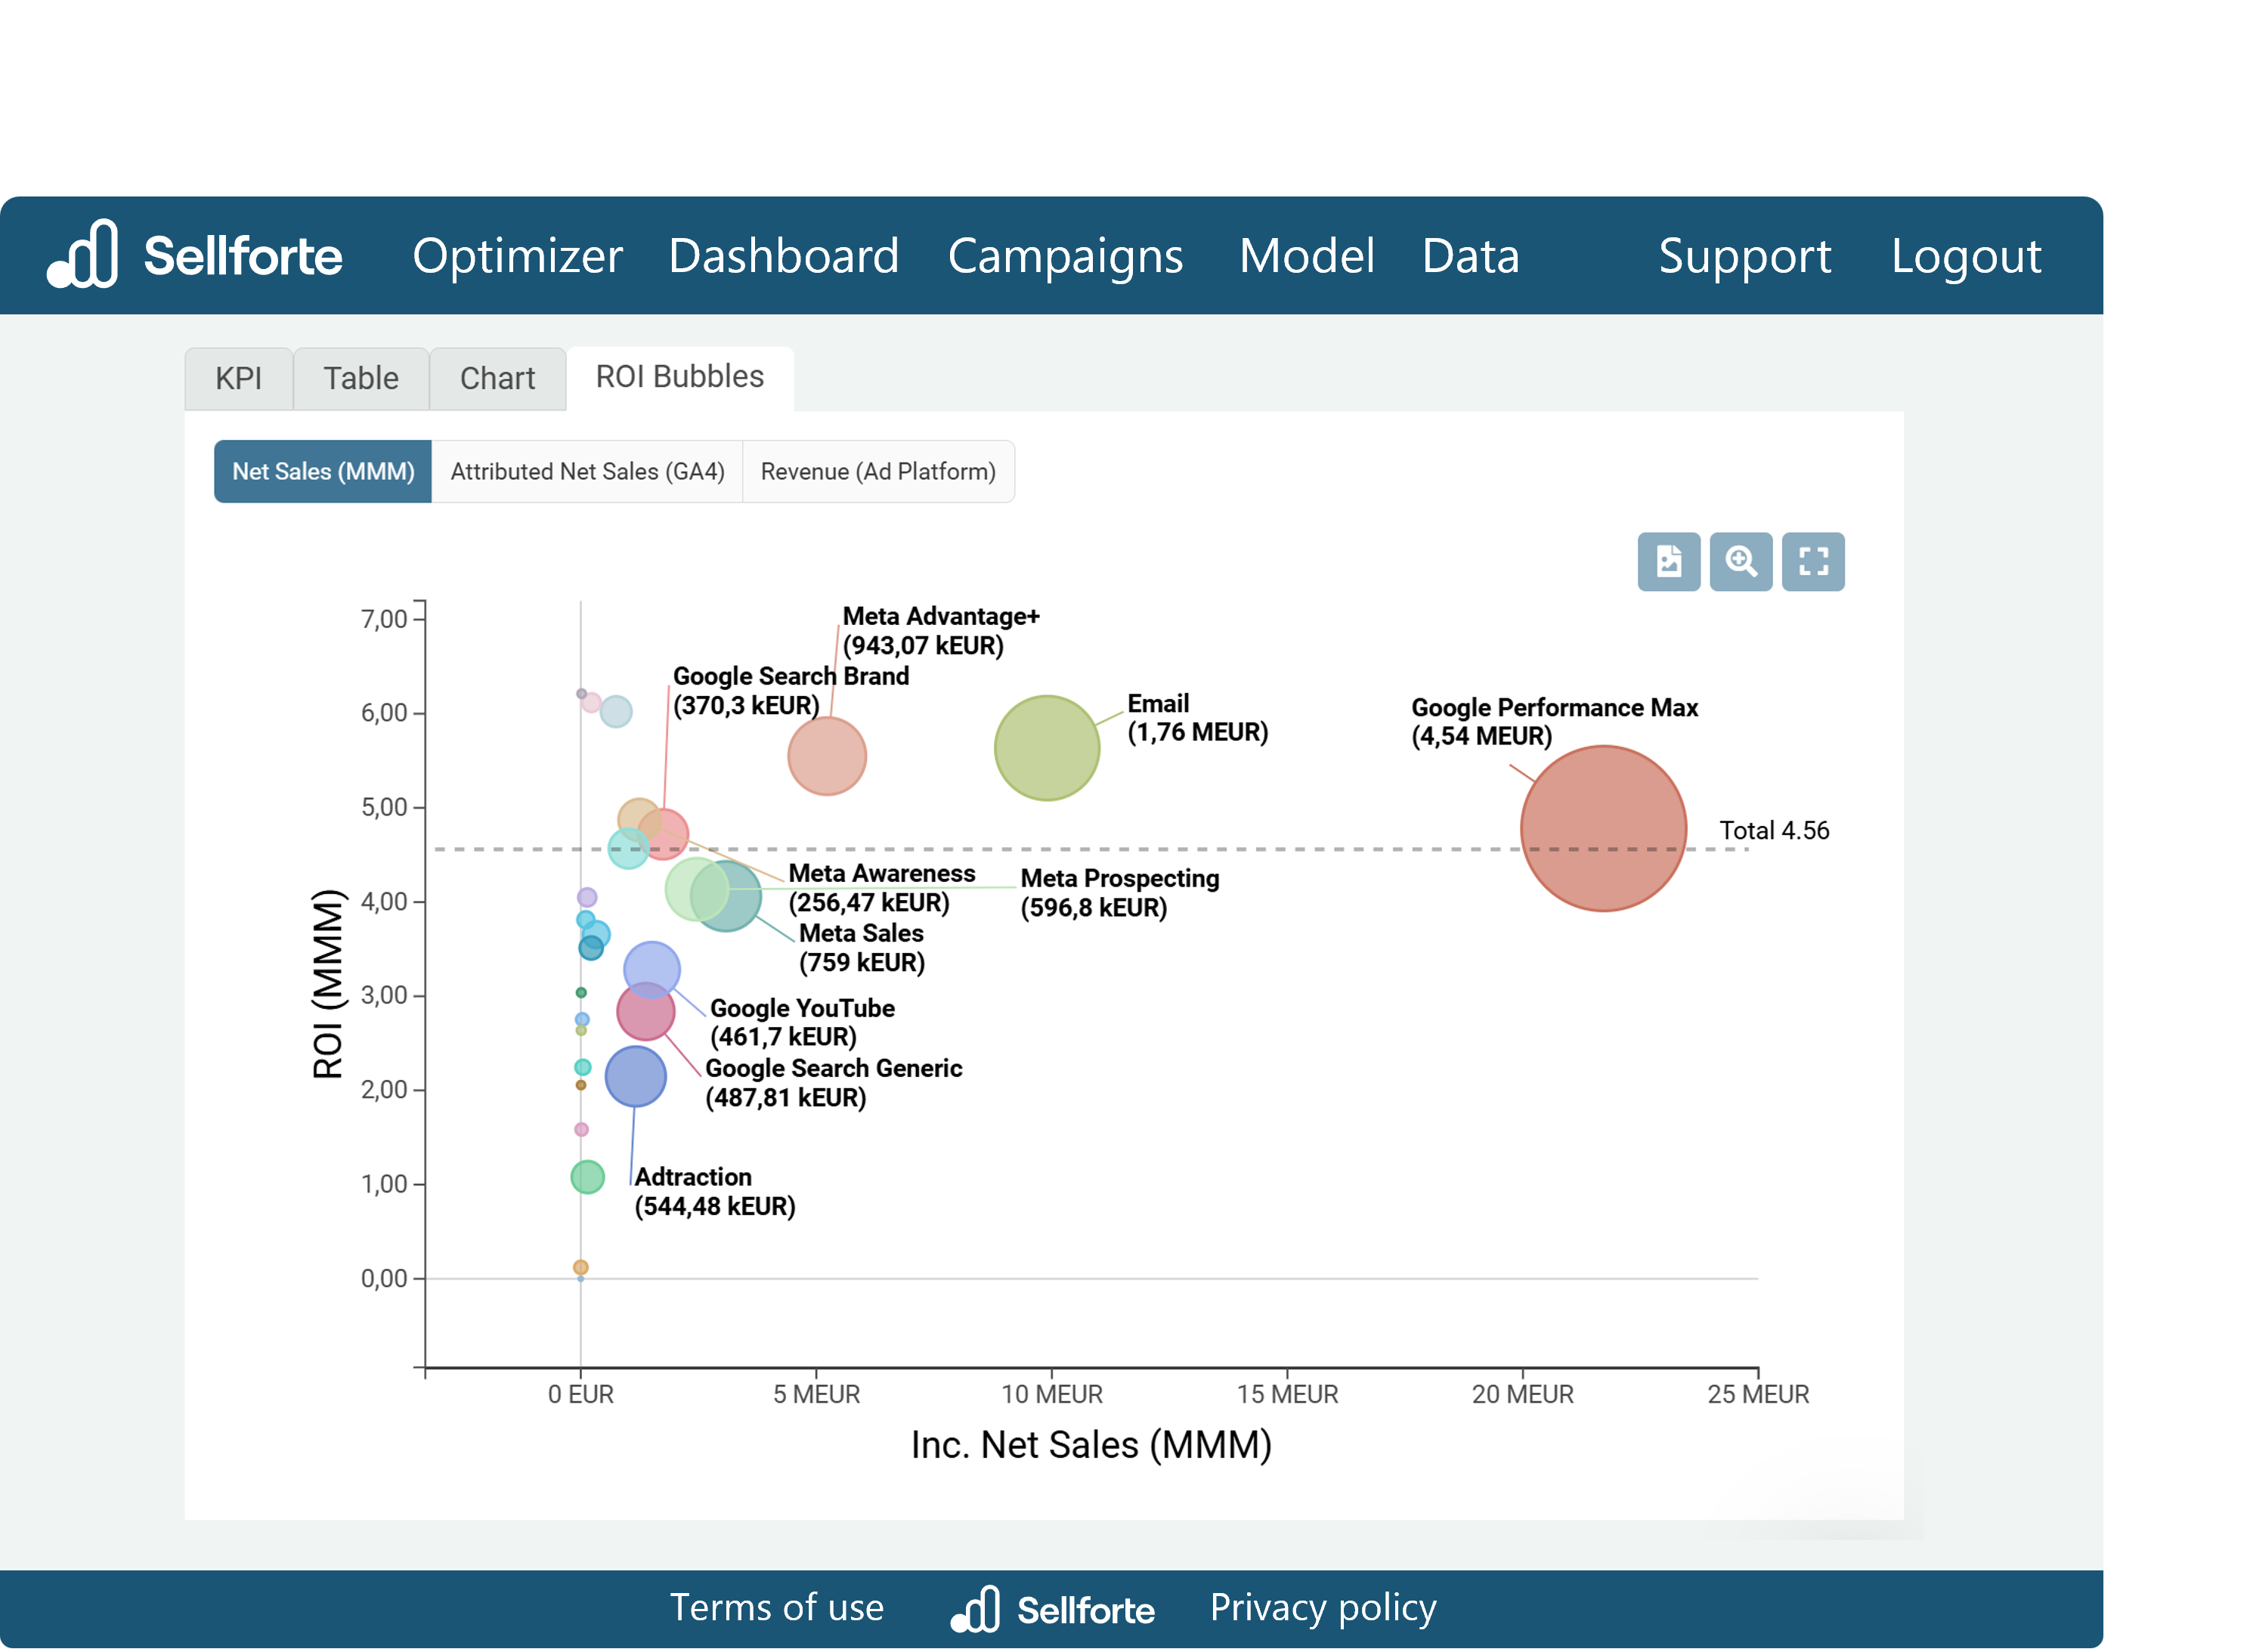Switch to the Chart tab
2247x1652 pixels.
click(497, 378)
